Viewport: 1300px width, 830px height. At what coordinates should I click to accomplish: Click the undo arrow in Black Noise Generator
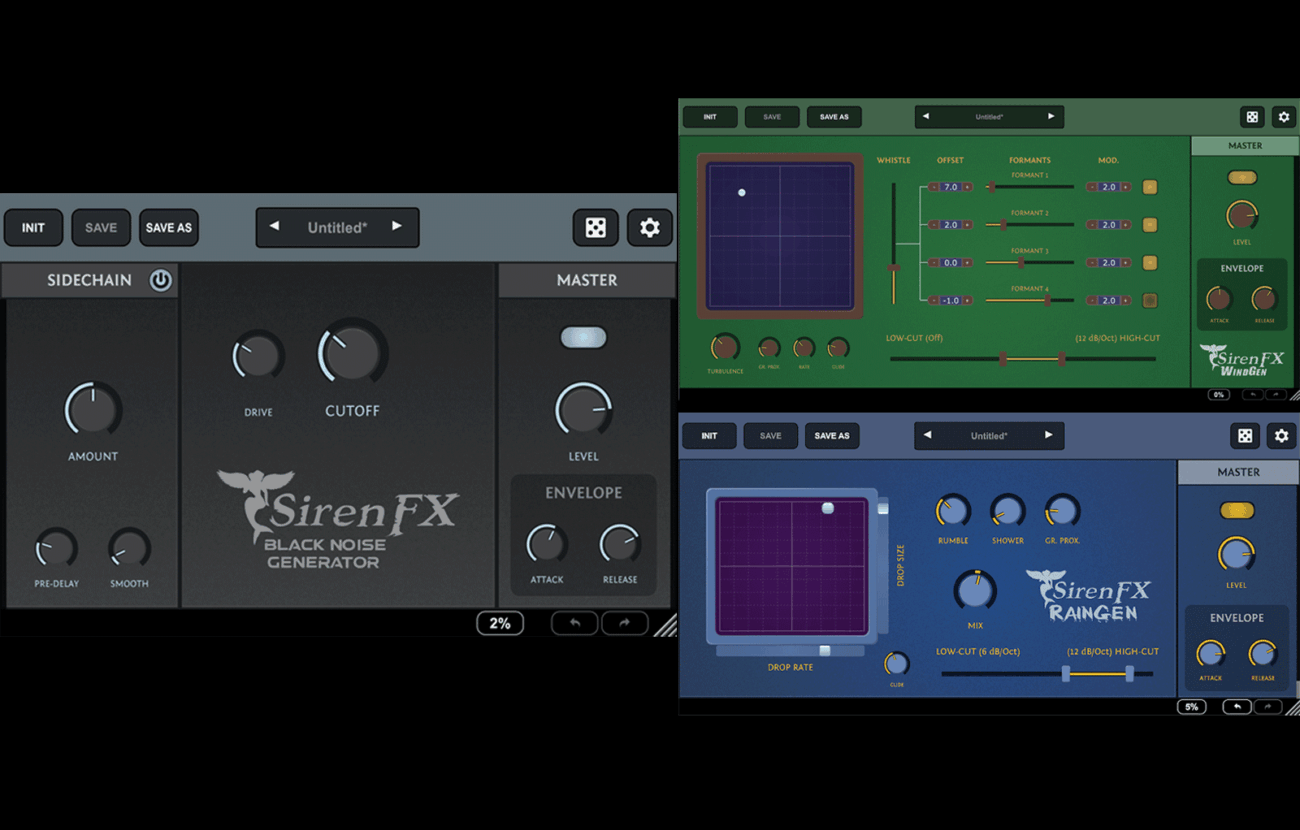(x=575, y=623)
